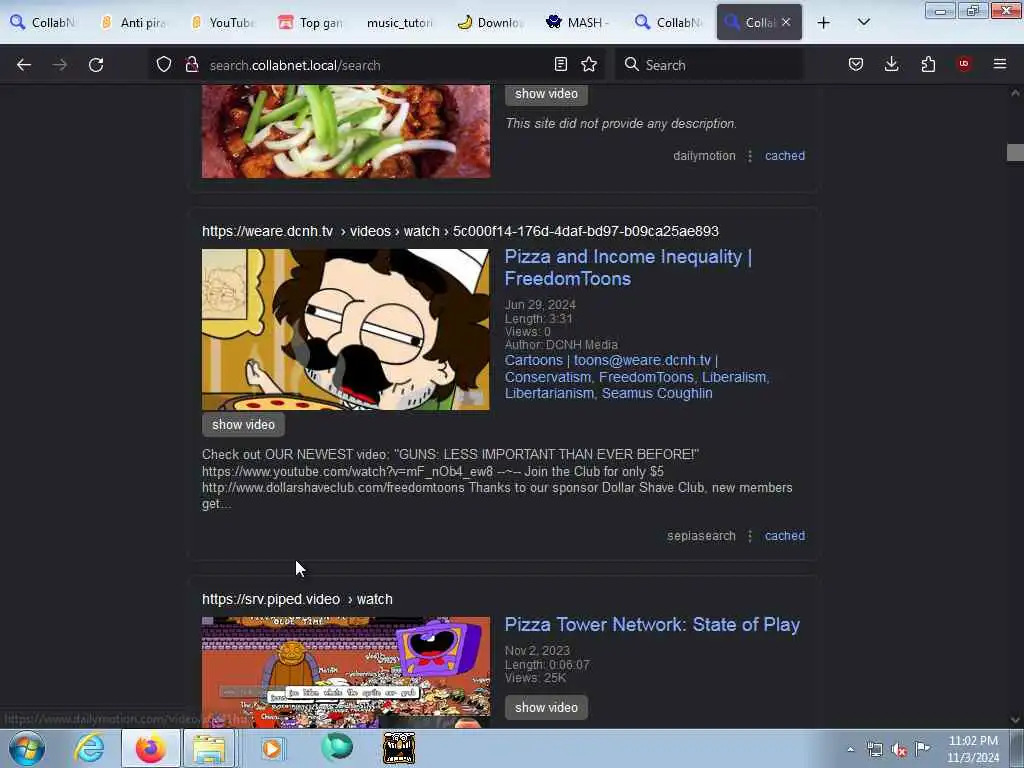The image size is (1024, 768).
Task: Open a new browser tab
Action: pos(824,23)
